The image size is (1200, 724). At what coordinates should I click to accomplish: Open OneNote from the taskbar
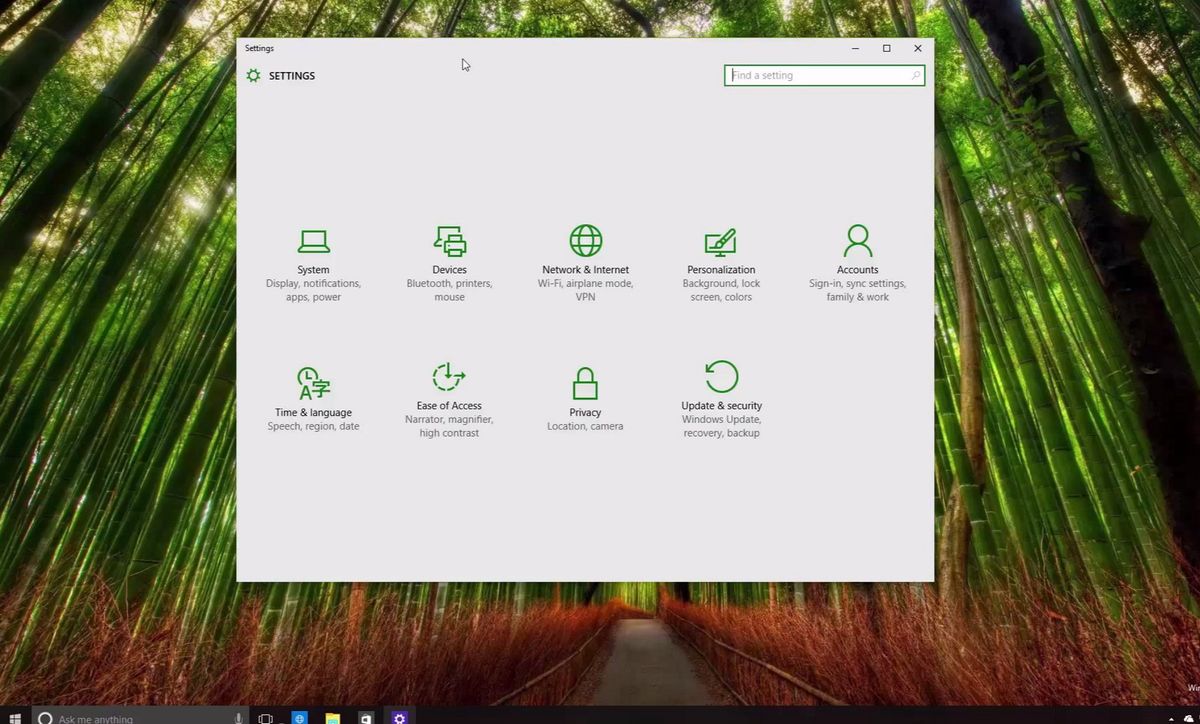point(366,717)
